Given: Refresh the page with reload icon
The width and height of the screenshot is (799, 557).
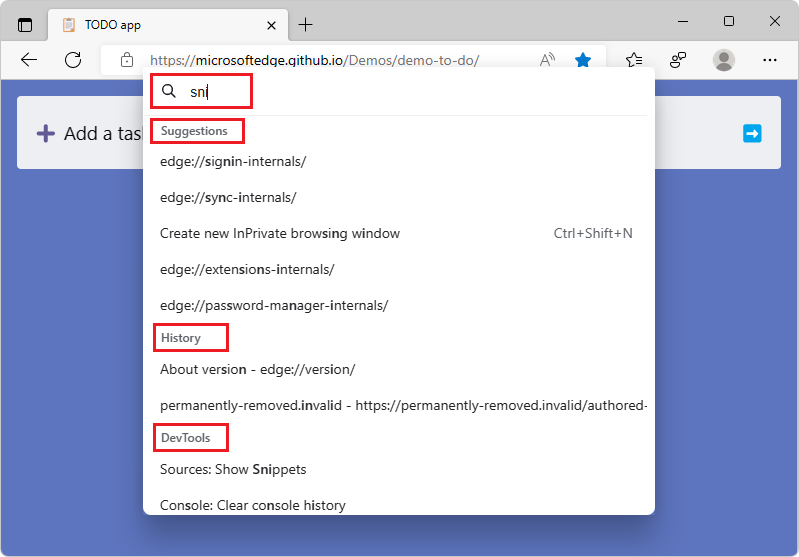Looking at the screenshot, I should point(73,60).
